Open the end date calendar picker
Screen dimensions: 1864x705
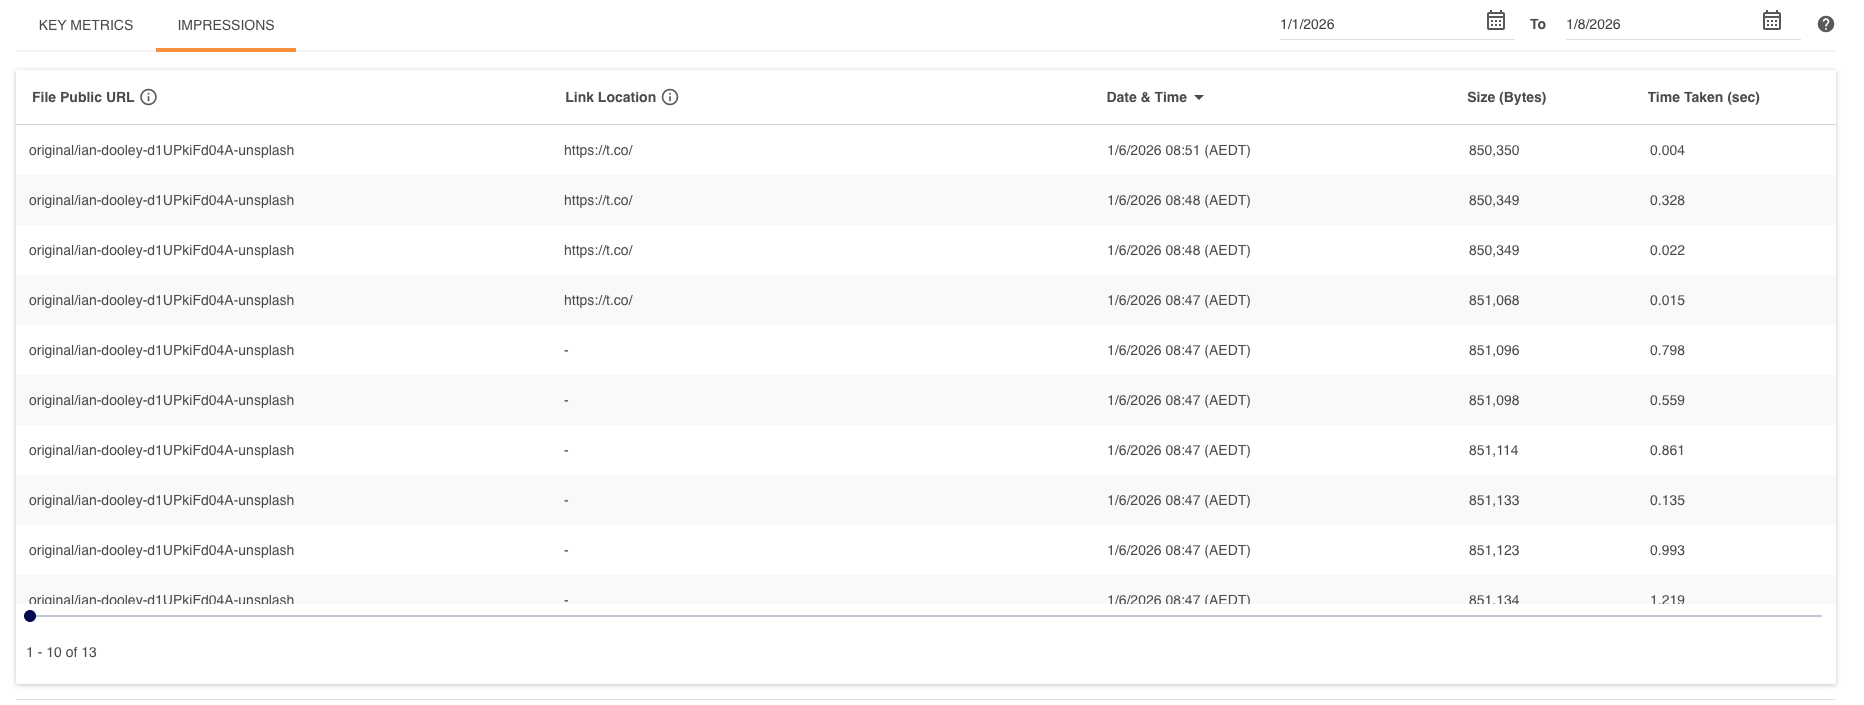[x=1771, y=21]
